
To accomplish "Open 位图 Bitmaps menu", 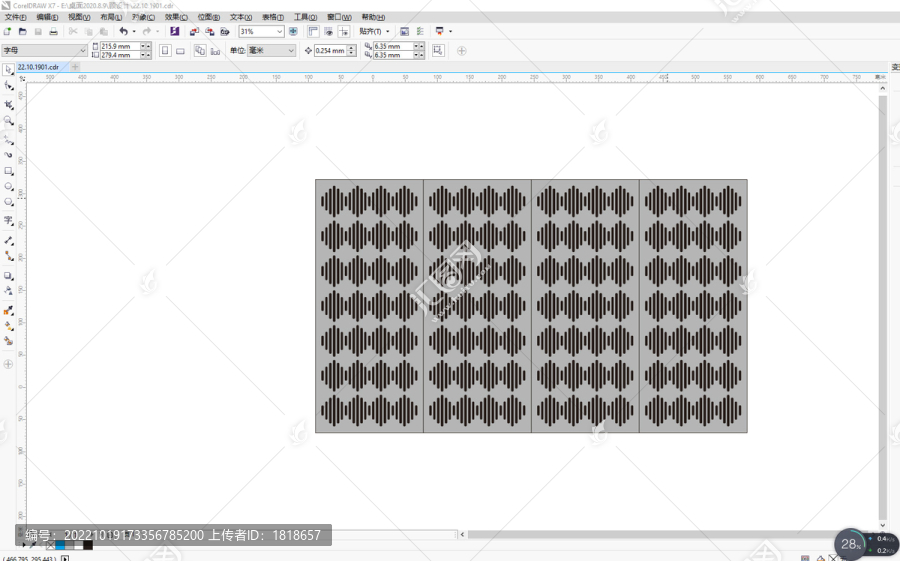I will pyautogui.click(x=208, y=17).
